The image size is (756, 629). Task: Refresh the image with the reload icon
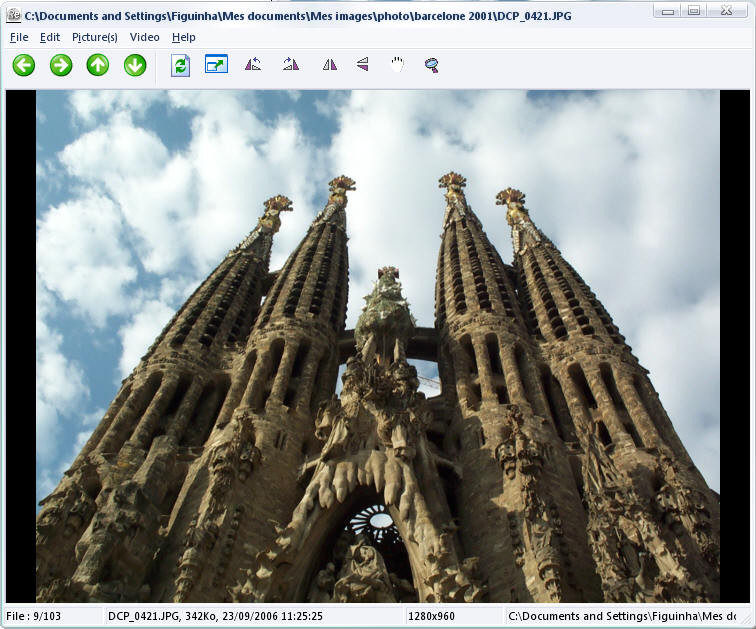tap(180, 65)
